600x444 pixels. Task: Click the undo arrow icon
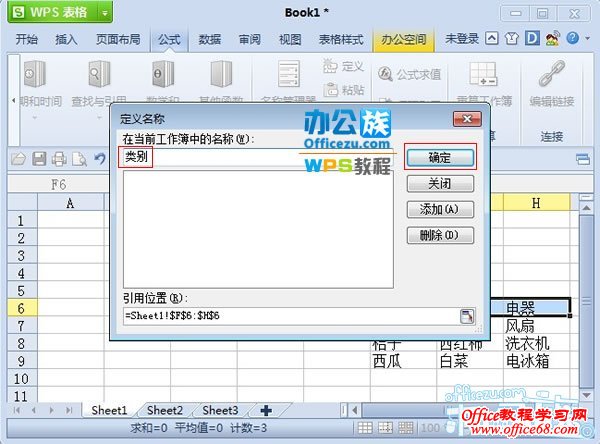(100, 158)
